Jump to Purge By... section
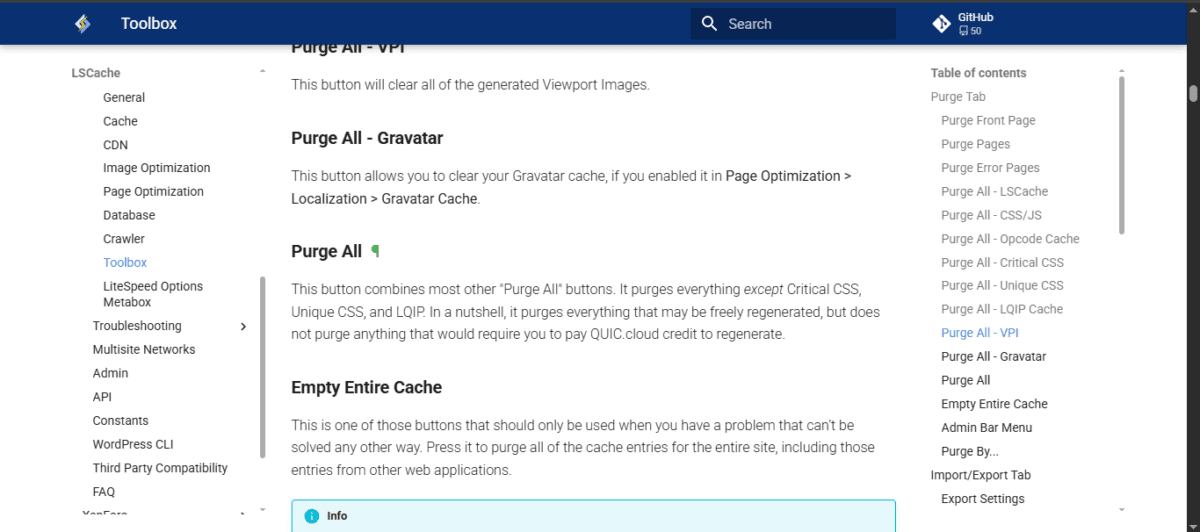Screen dimensions: 1200x532 coord(970,452)
